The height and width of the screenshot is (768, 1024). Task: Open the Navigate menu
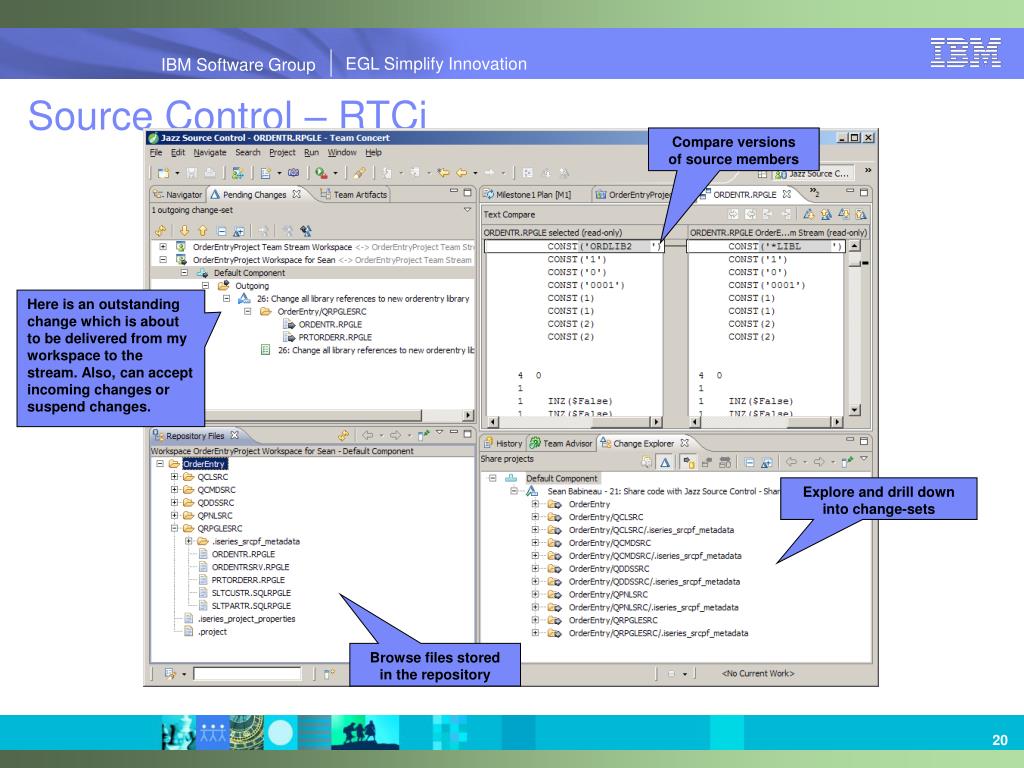(210, 152)
